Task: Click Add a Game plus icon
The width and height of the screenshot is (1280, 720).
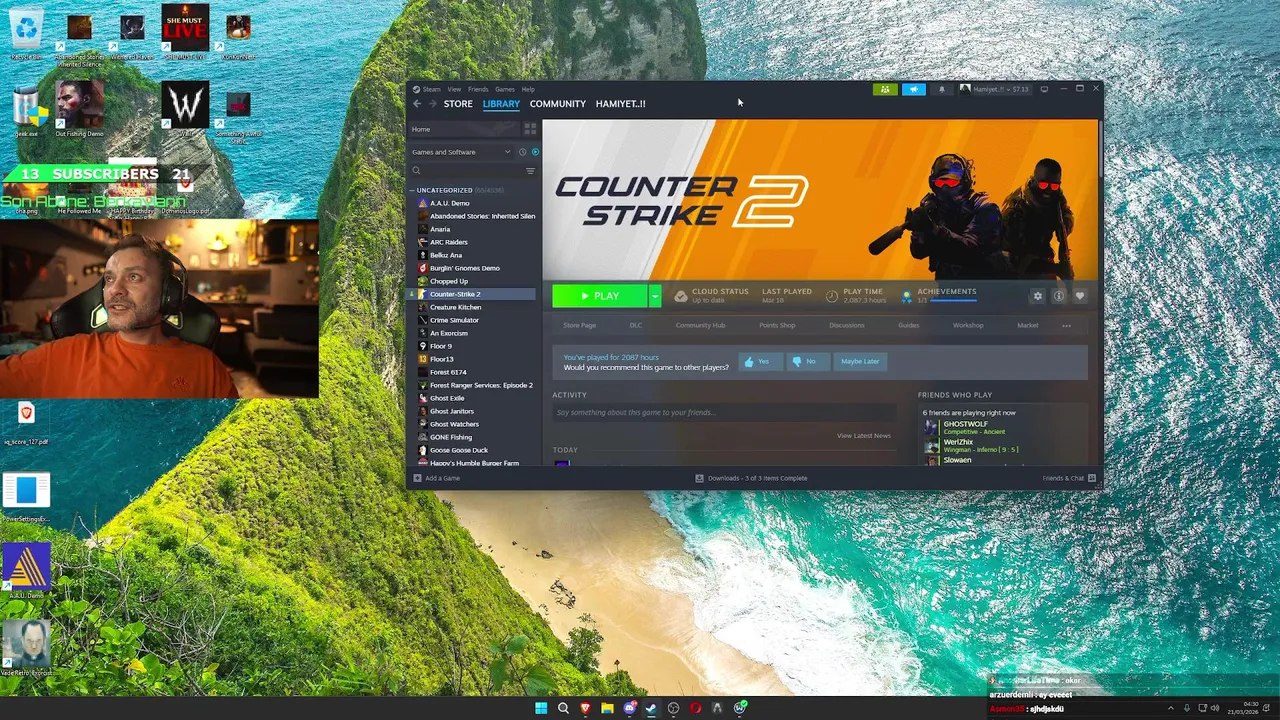Action: (418, 478)
